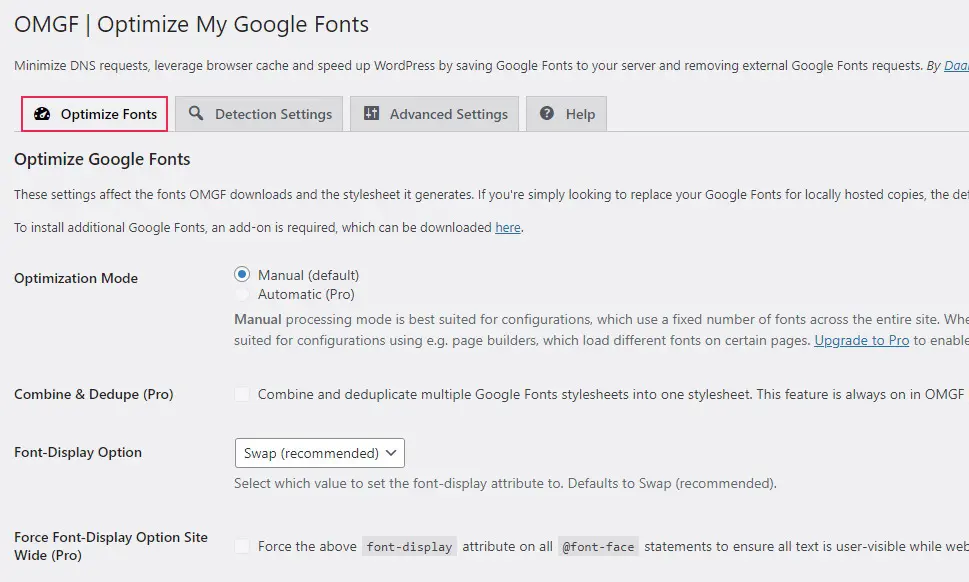Open the Optimize Fonts tab

95,114
